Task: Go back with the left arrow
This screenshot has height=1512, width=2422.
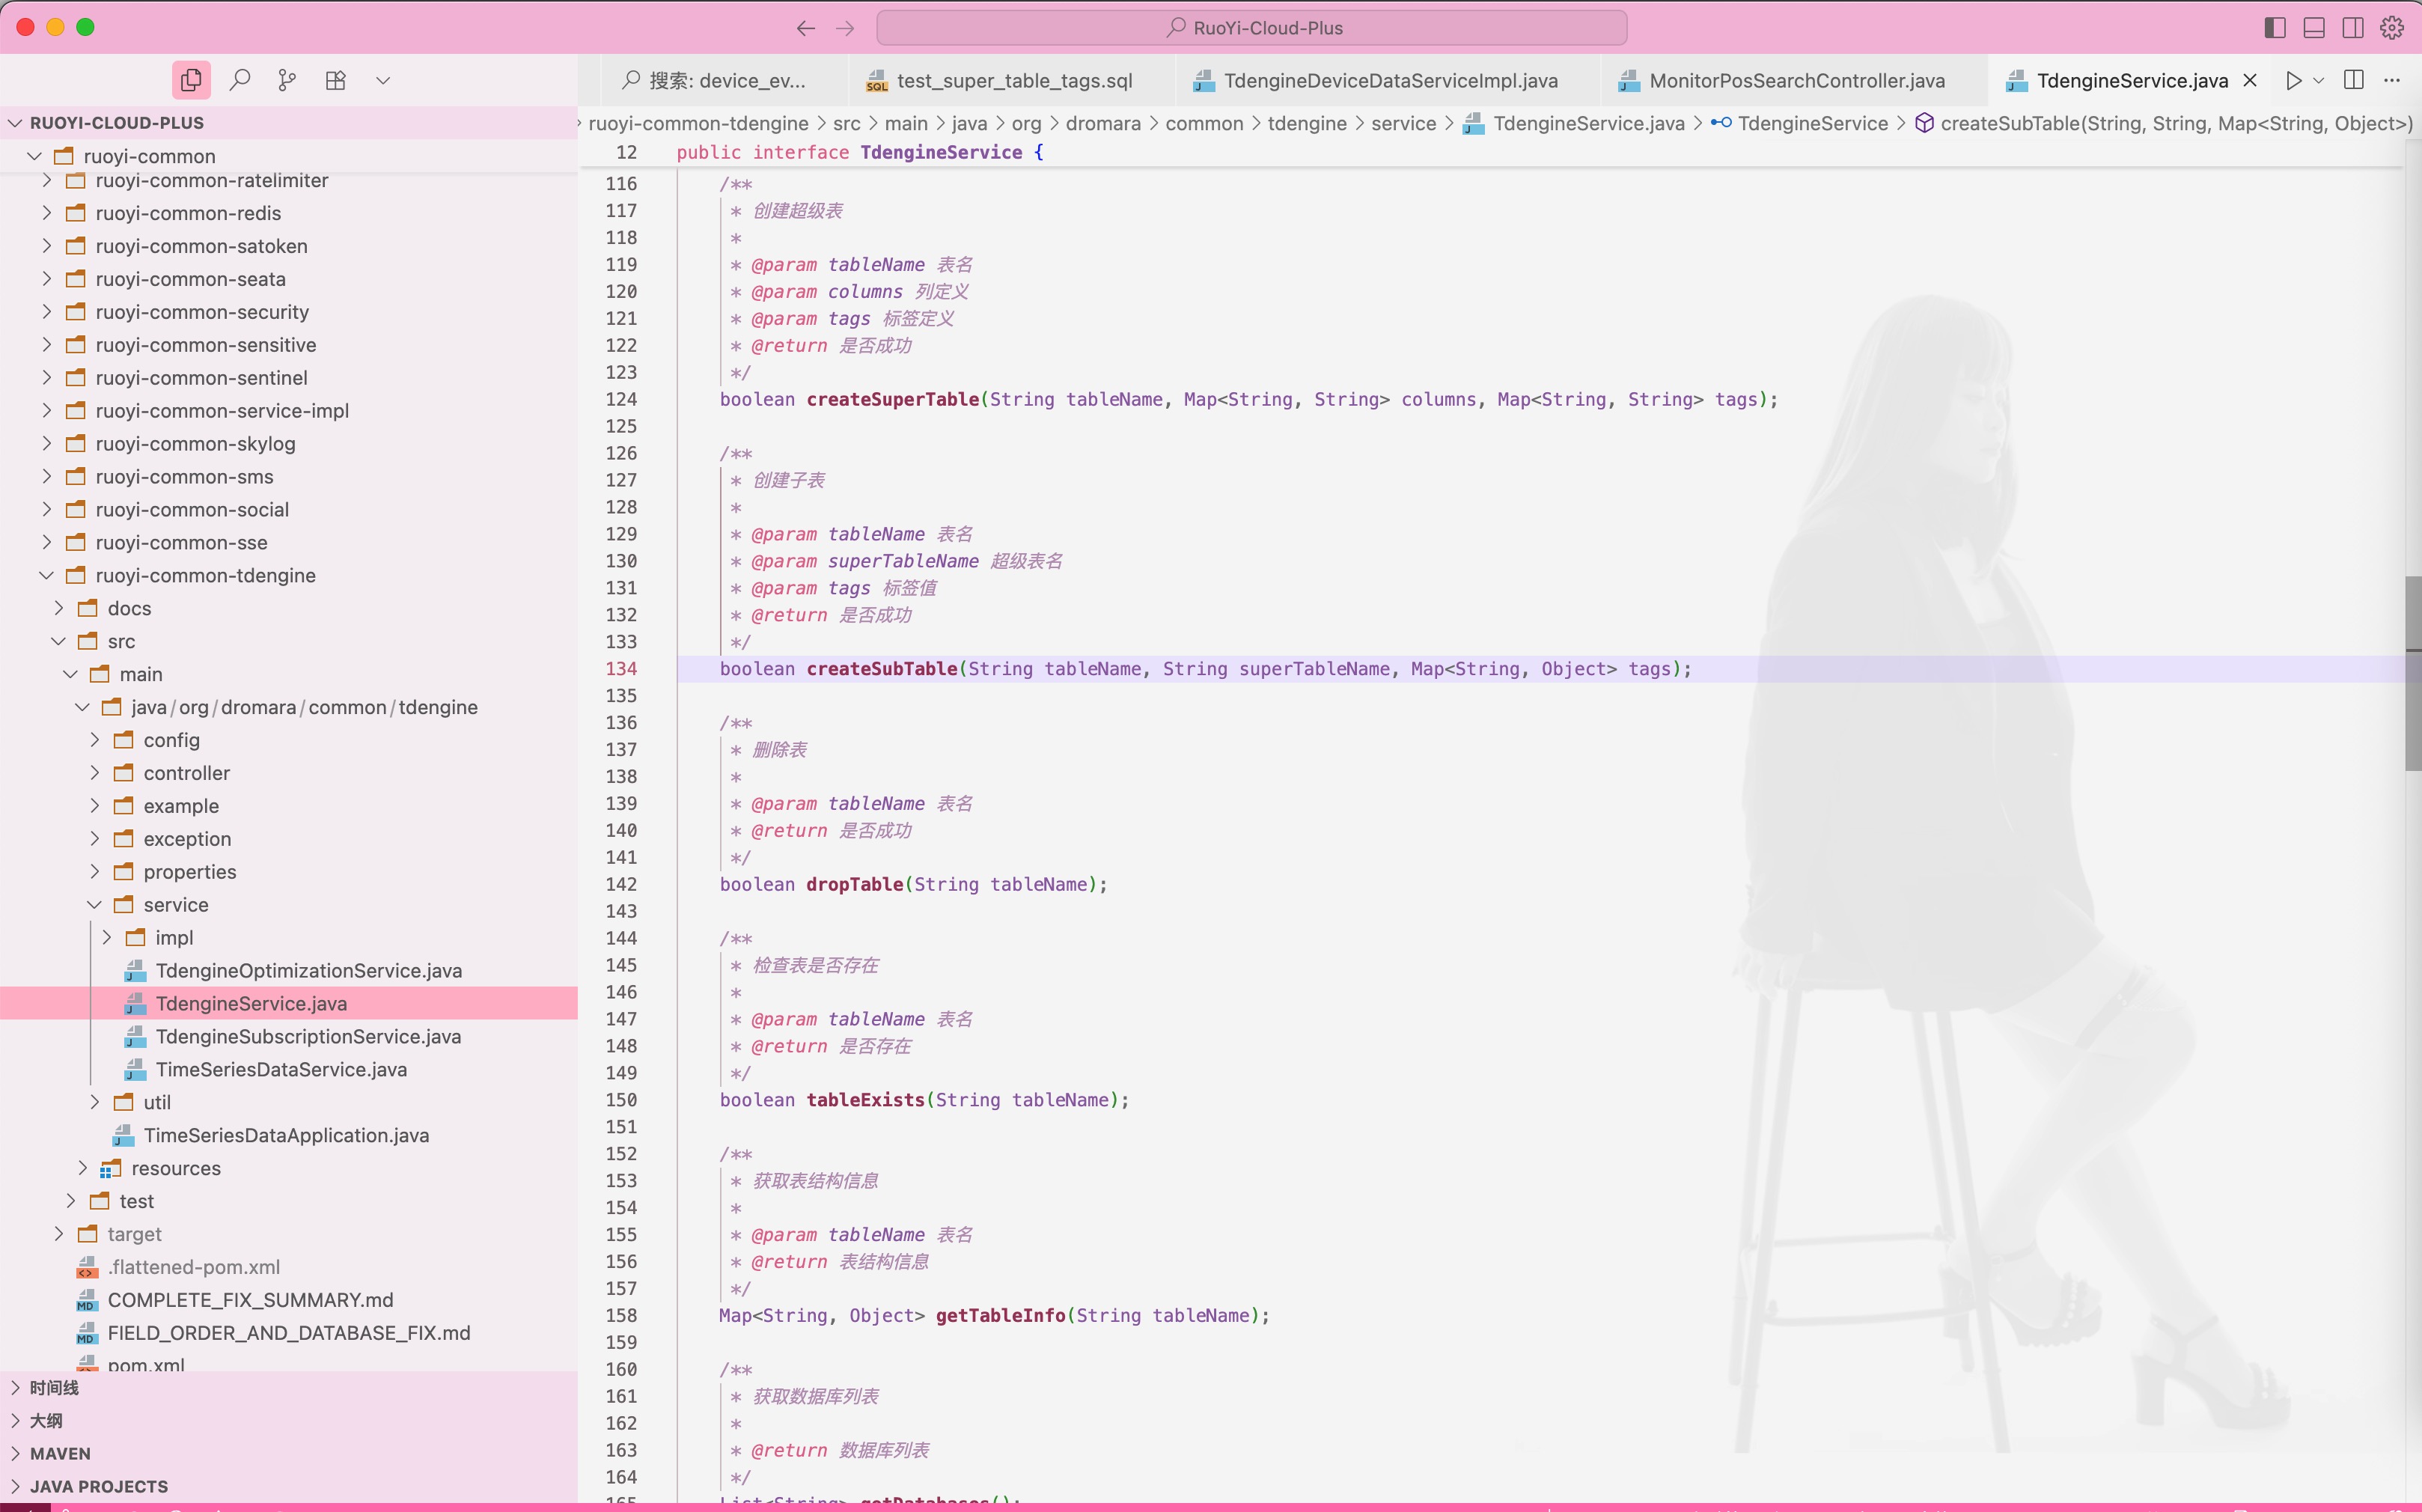Action: point(806,28)
